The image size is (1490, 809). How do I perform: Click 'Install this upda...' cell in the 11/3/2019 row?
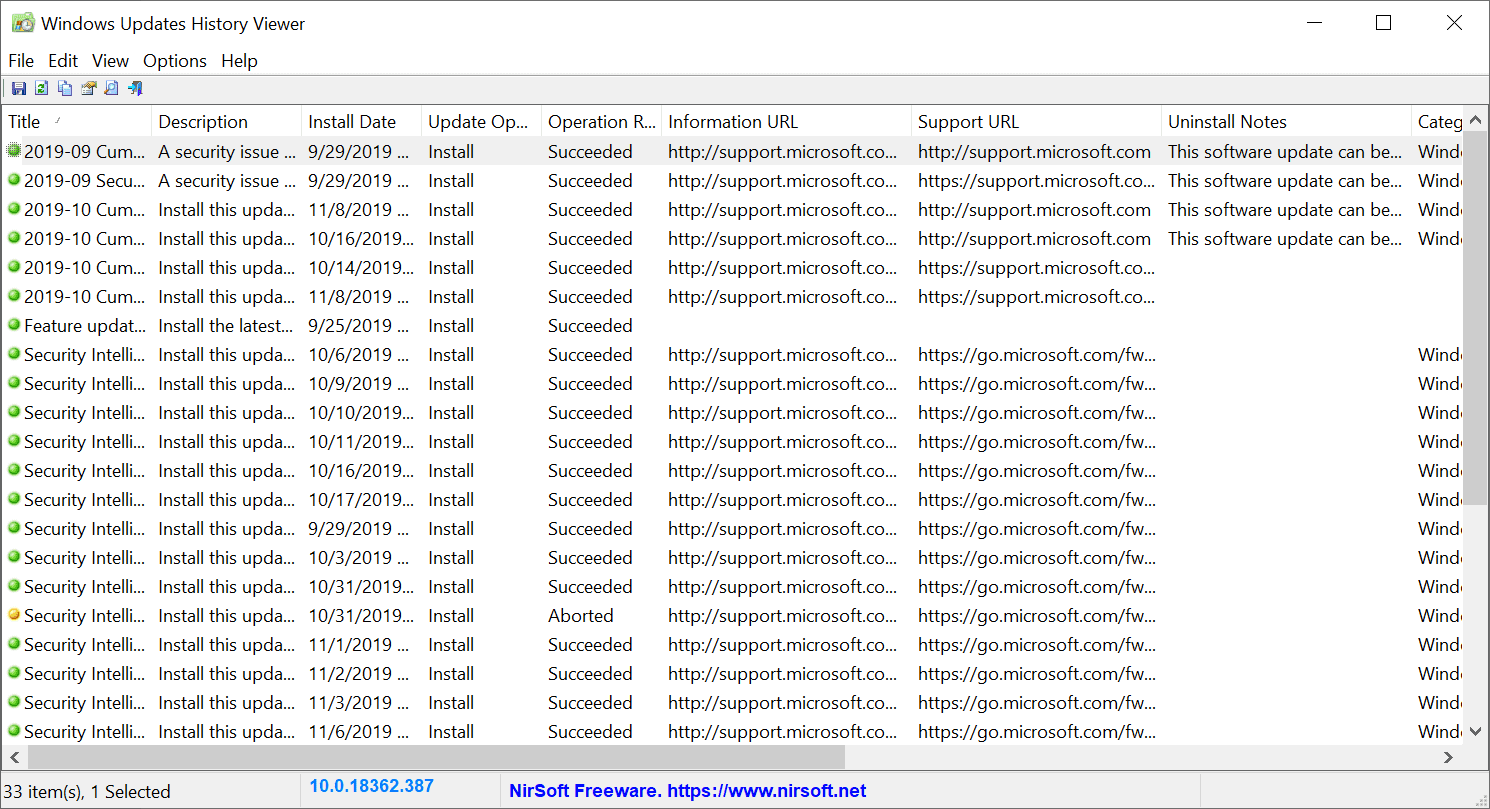pyautogui.click(x=226, y=702)
